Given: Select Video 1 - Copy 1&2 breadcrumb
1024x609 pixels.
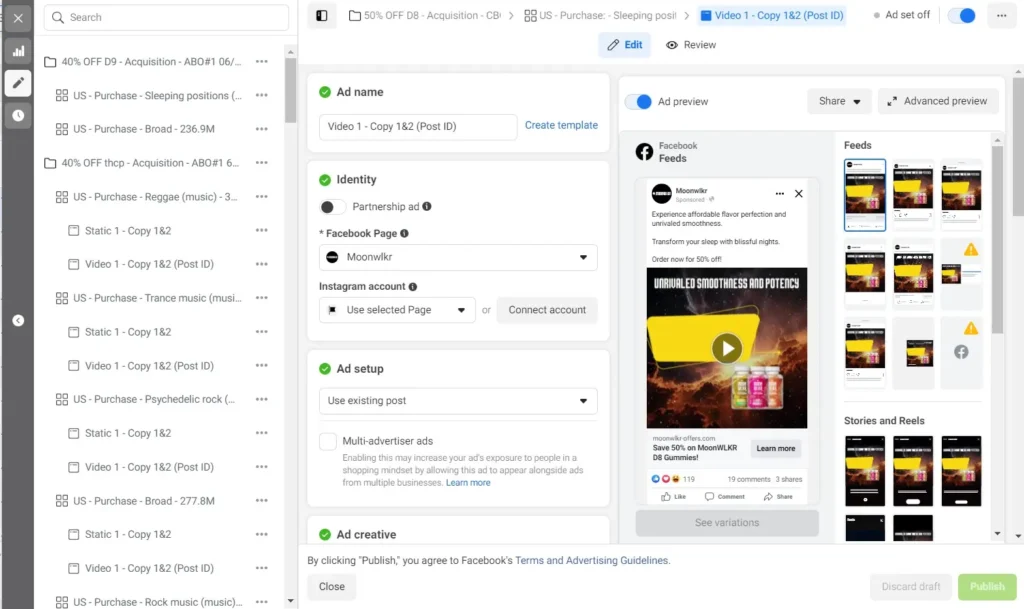Looking at the screenshot, I should point(772,16).
